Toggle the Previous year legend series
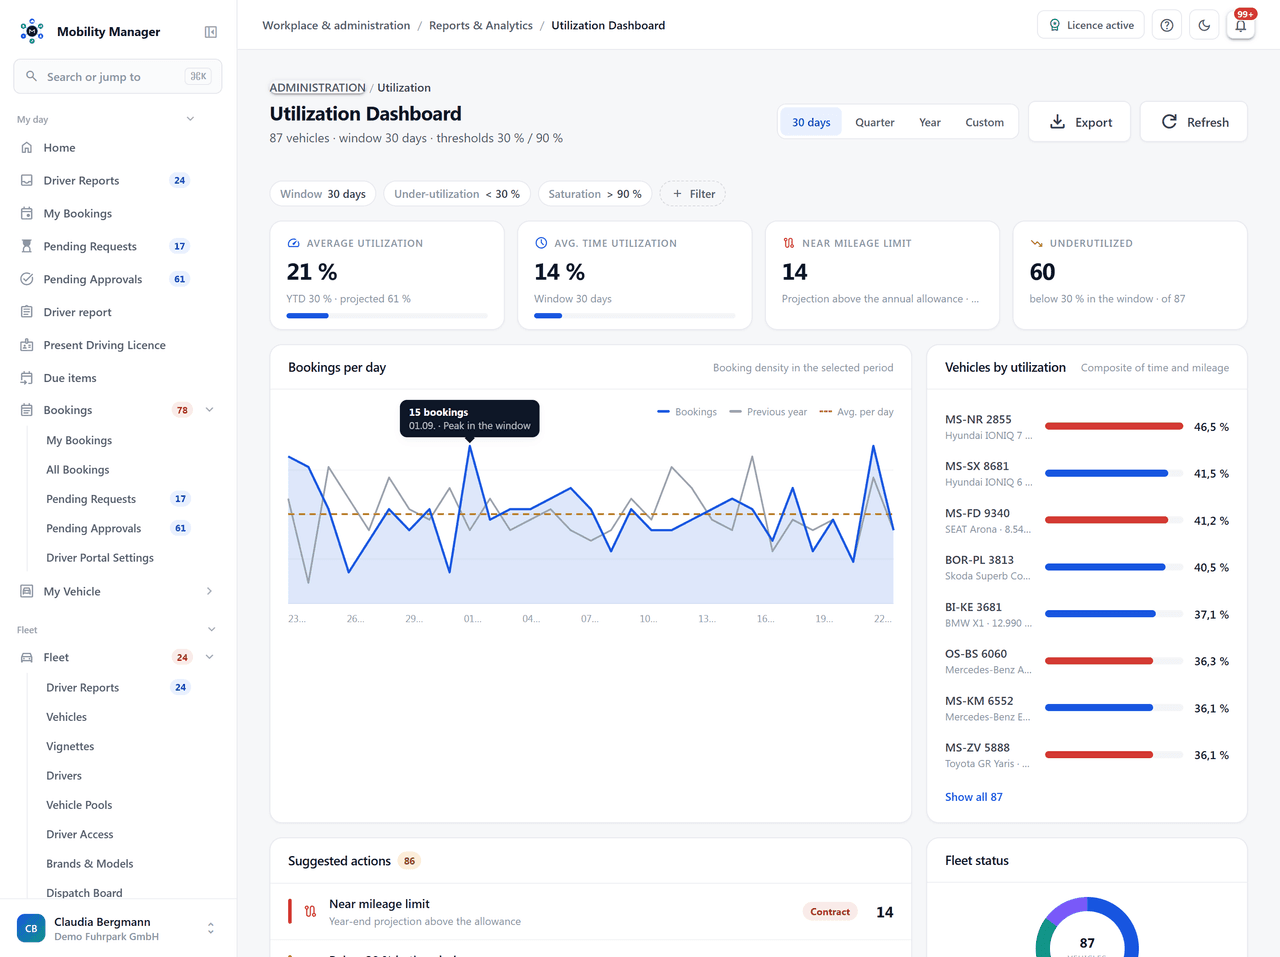This screenshot has width=1280, height=957. (x=768, y=412)
